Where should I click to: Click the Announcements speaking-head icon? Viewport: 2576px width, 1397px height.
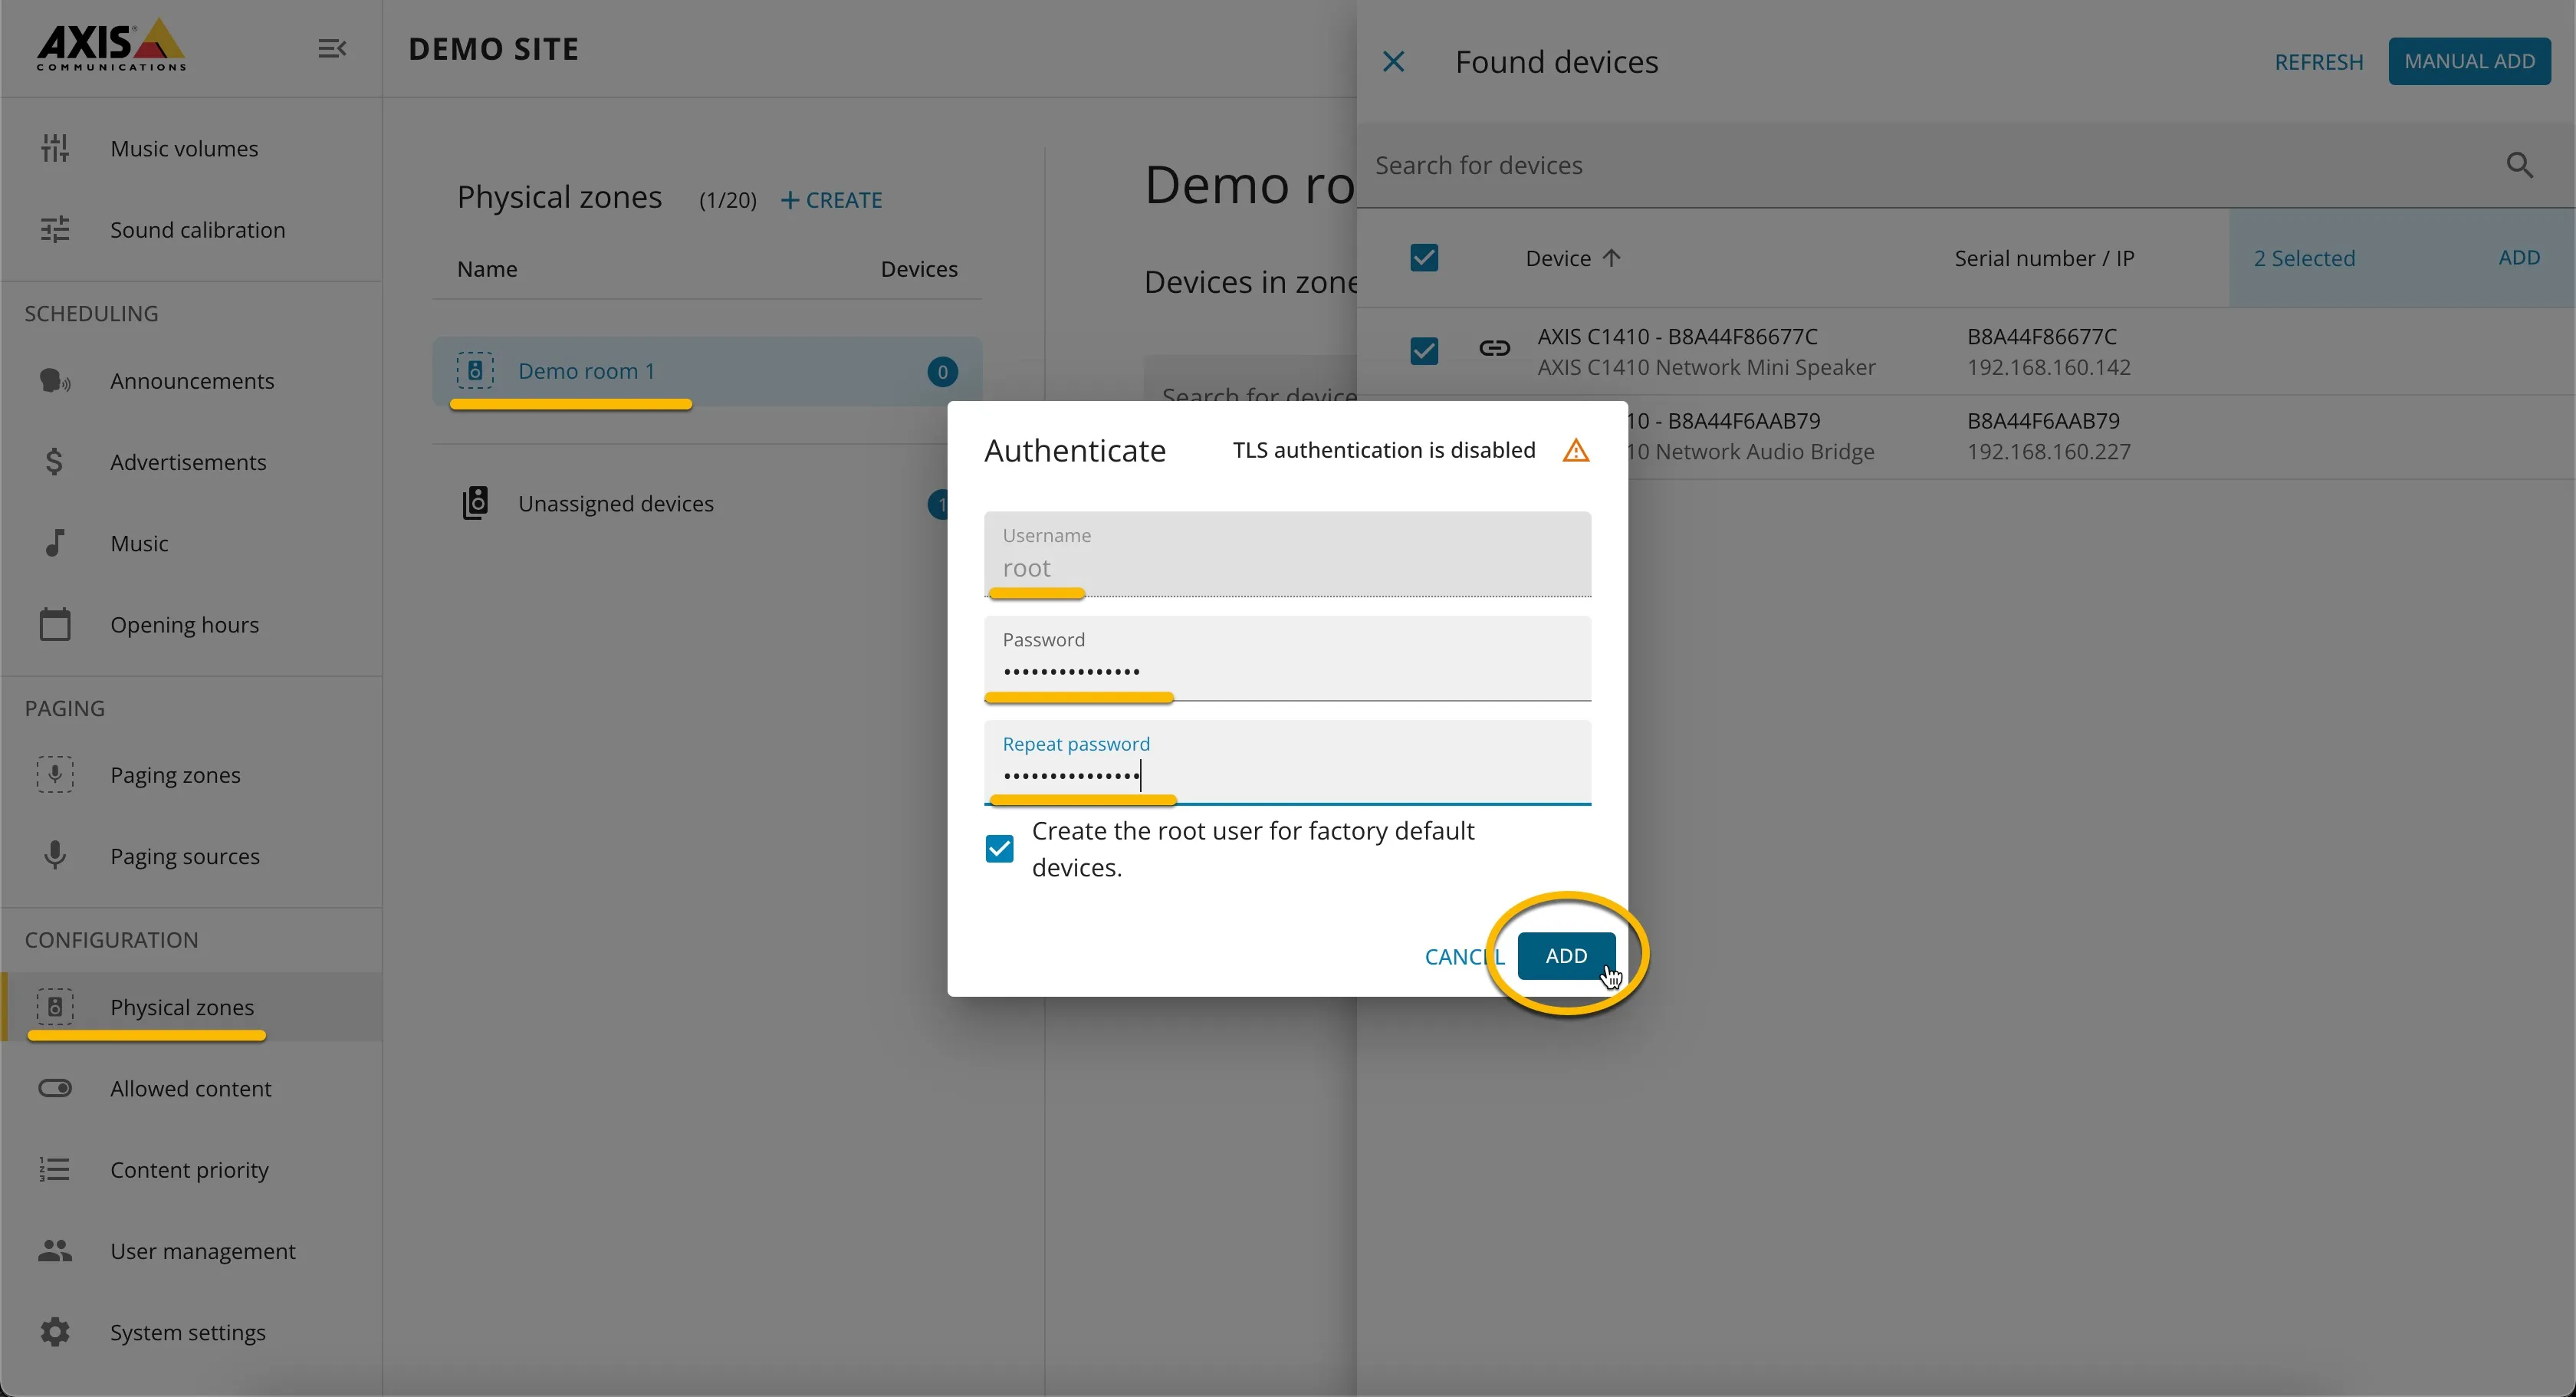coord(55,381)
